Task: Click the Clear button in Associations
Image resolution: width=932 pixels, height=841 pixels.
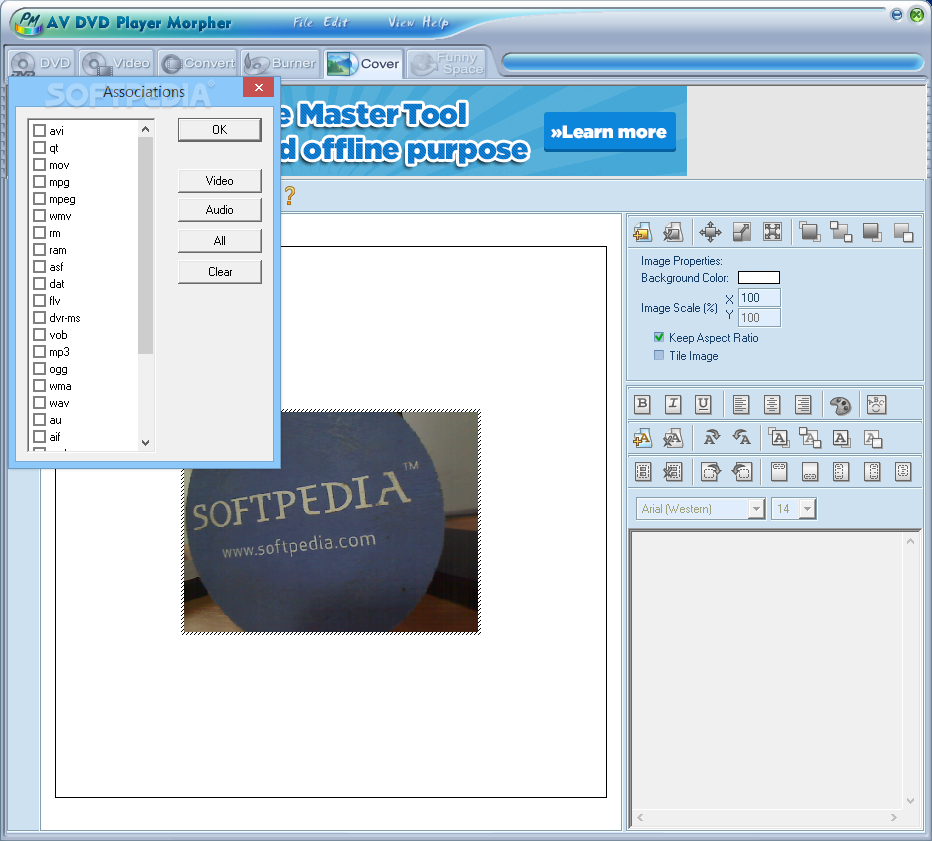Action: (x=219, y=272)
